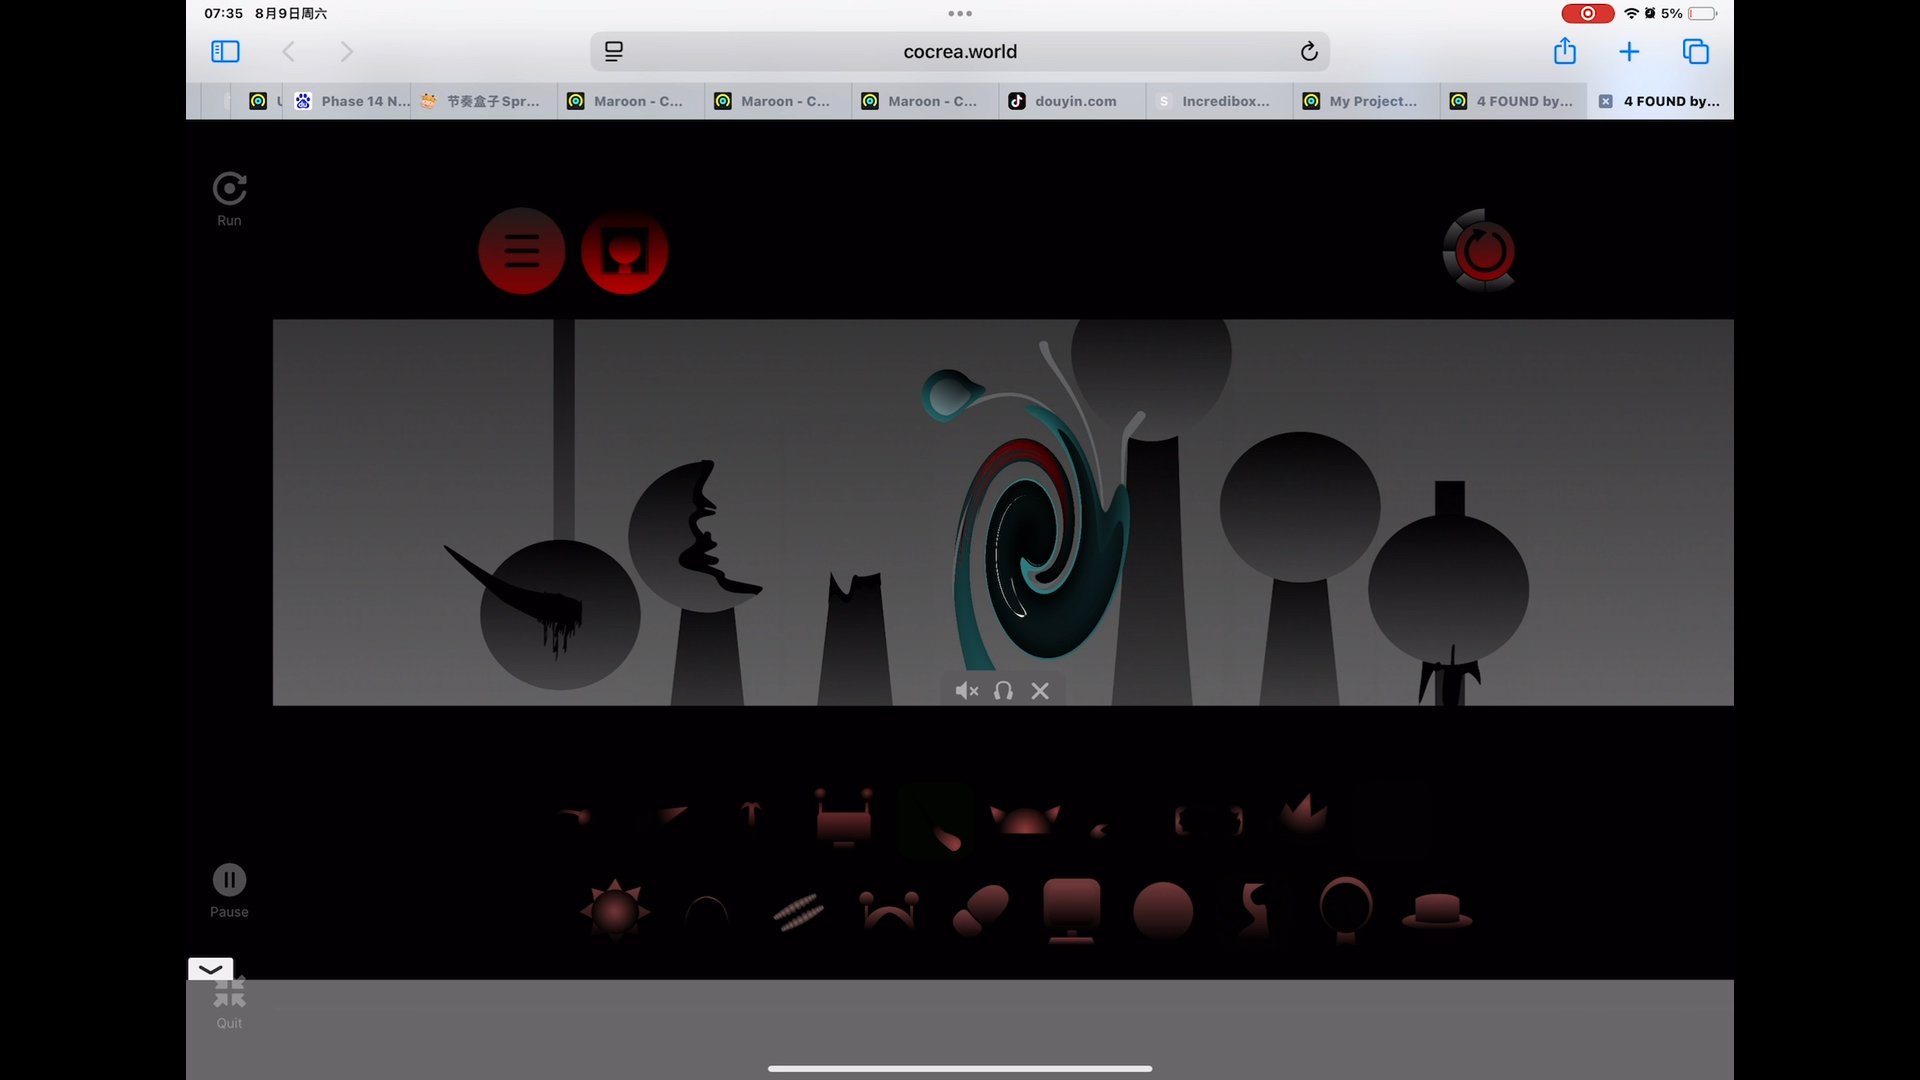The width and height of the screenshot is (1920, 1080).
Task: Go forward in Safari
Action: point(346,51)
